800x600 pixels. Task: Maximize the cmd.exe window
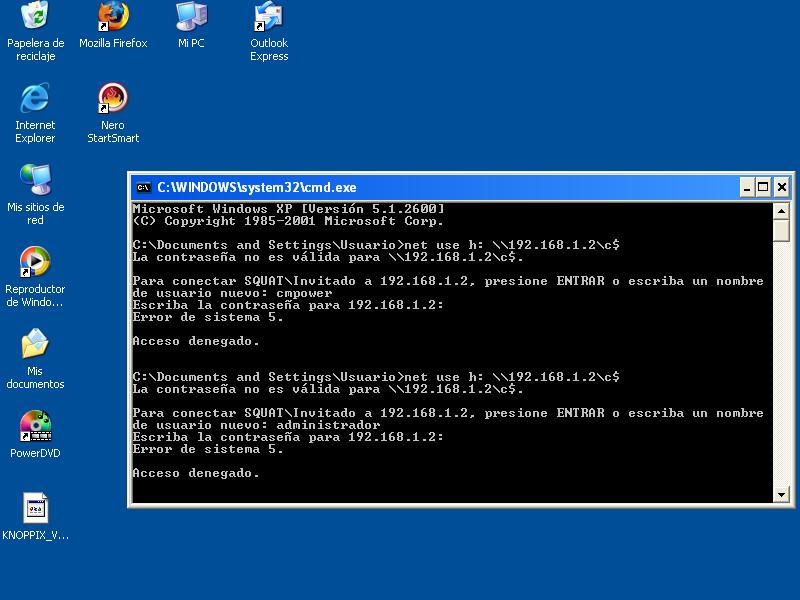pos(763,187)
